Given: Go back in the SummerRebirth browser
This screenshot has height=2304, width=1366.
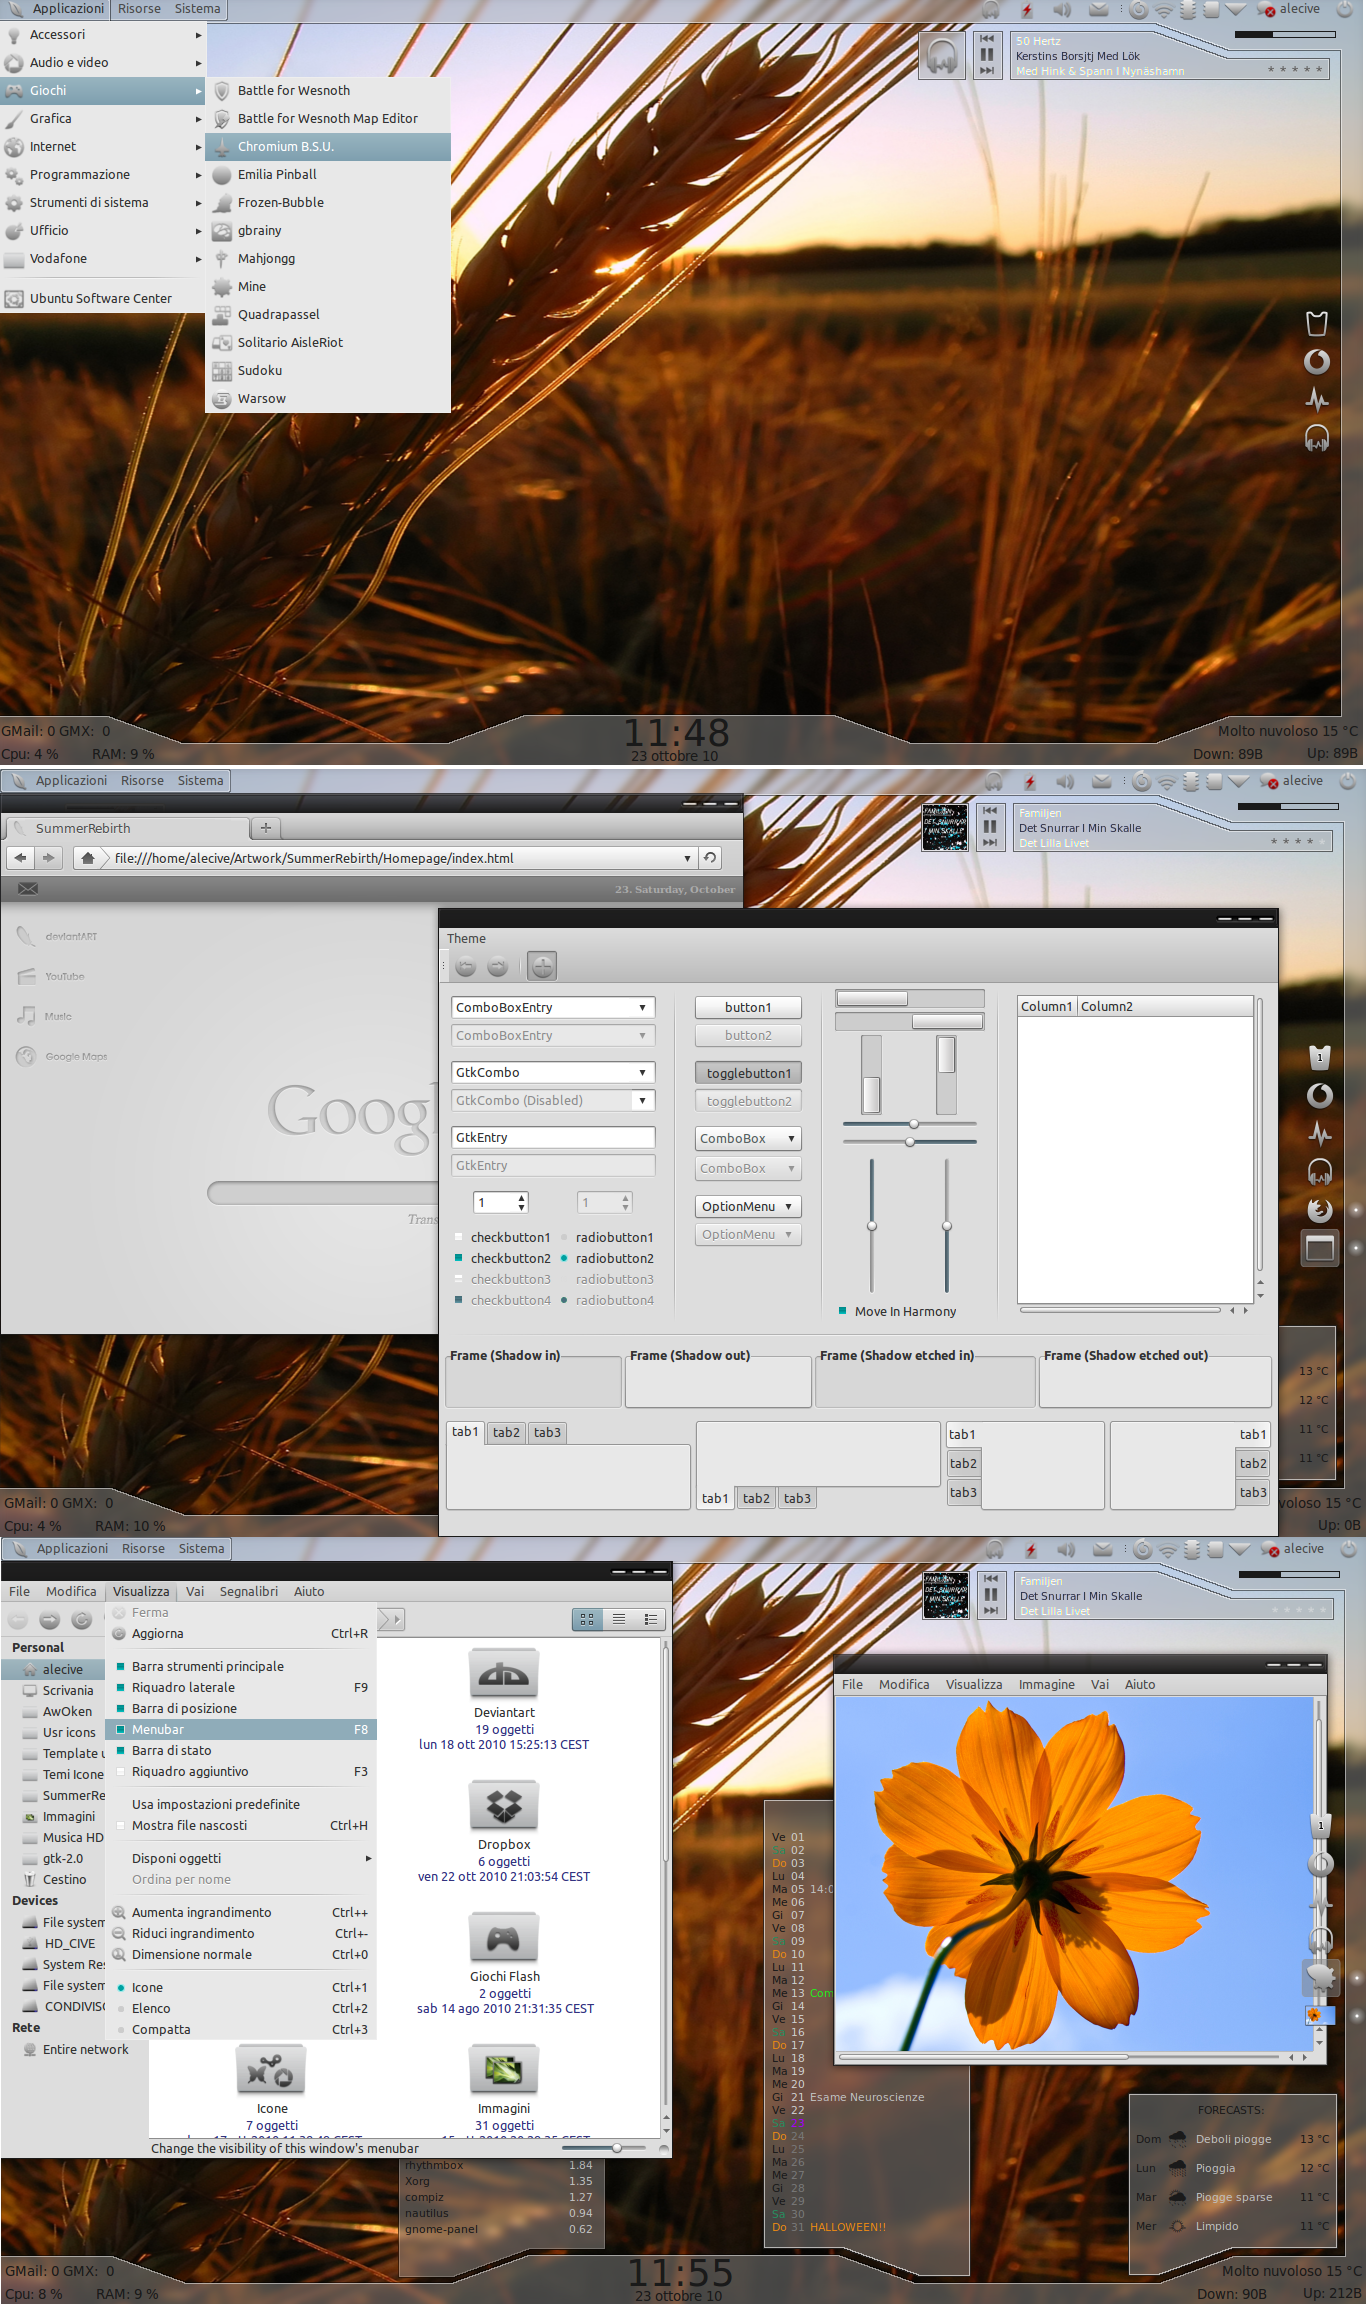Looking at the screenshot, I should point(19,858).
